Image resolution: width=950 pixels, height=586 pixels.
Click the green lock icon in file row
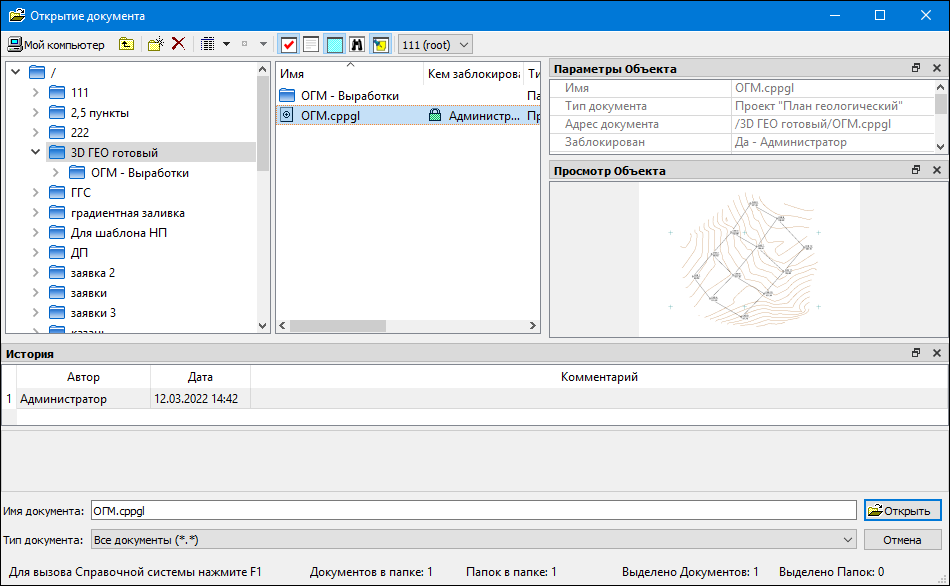coord(434,115)
